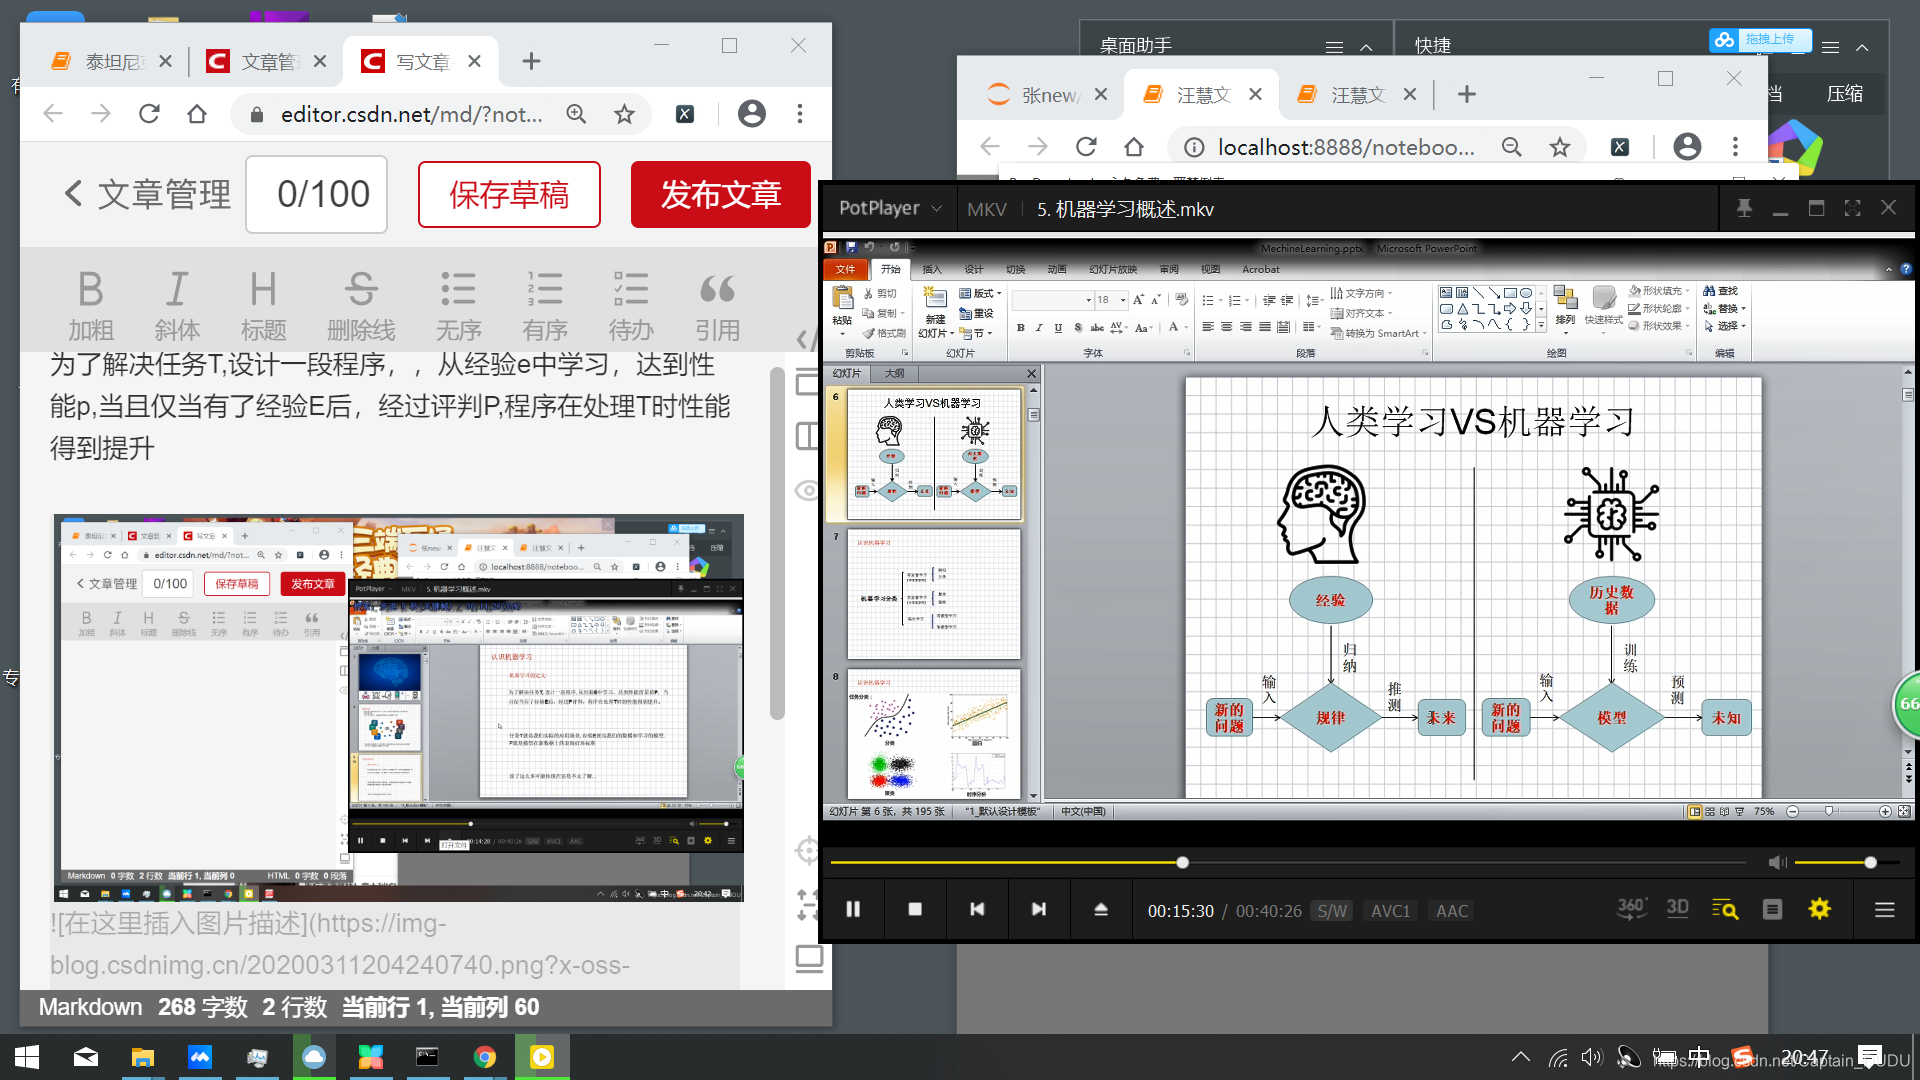Open the Chrome menu in the localhost window
This screenshot has height=1080, width=1920.
point(1735,147)
